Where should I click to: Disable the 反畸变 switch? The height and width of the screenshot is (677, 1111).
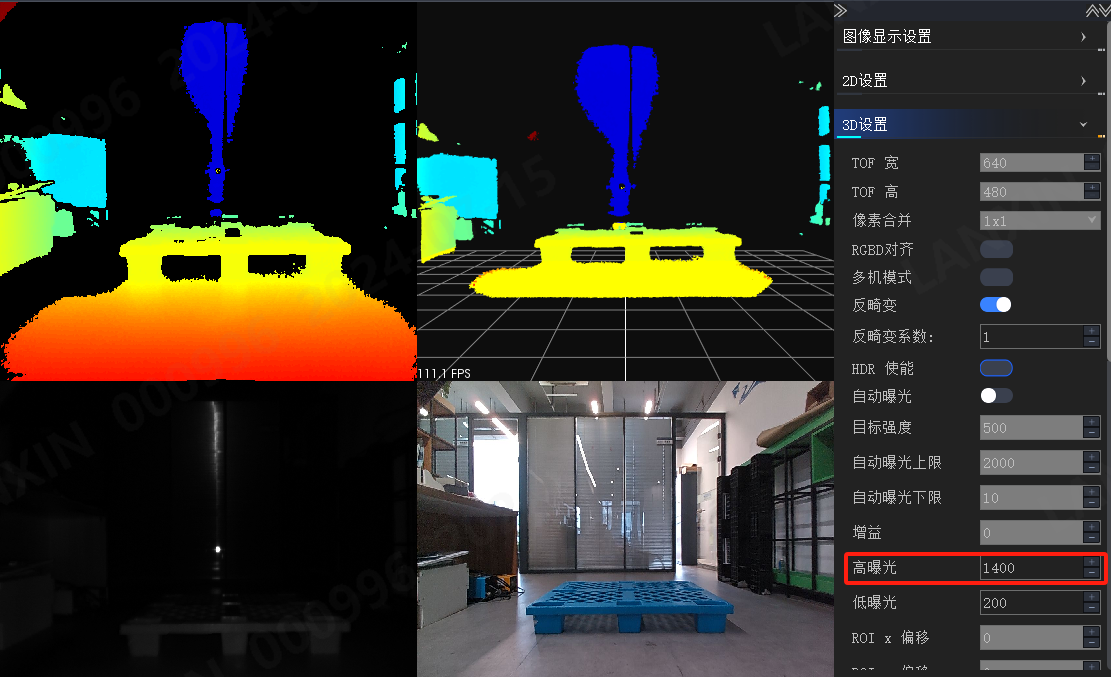996,305
